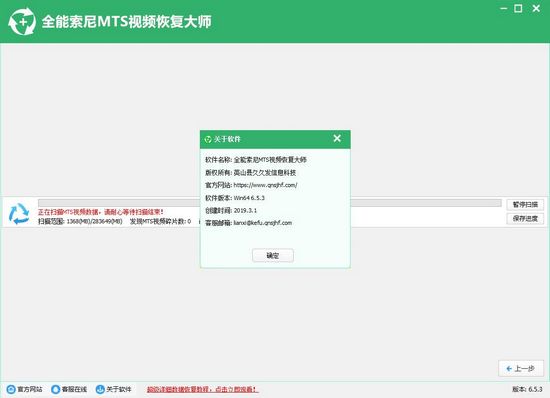550x398 pixels.
Task: Click the scan progress bar
Action: 270,203
